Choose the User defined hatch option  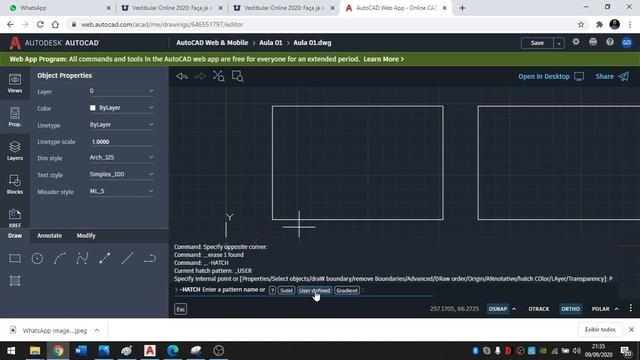pos(314,290)
